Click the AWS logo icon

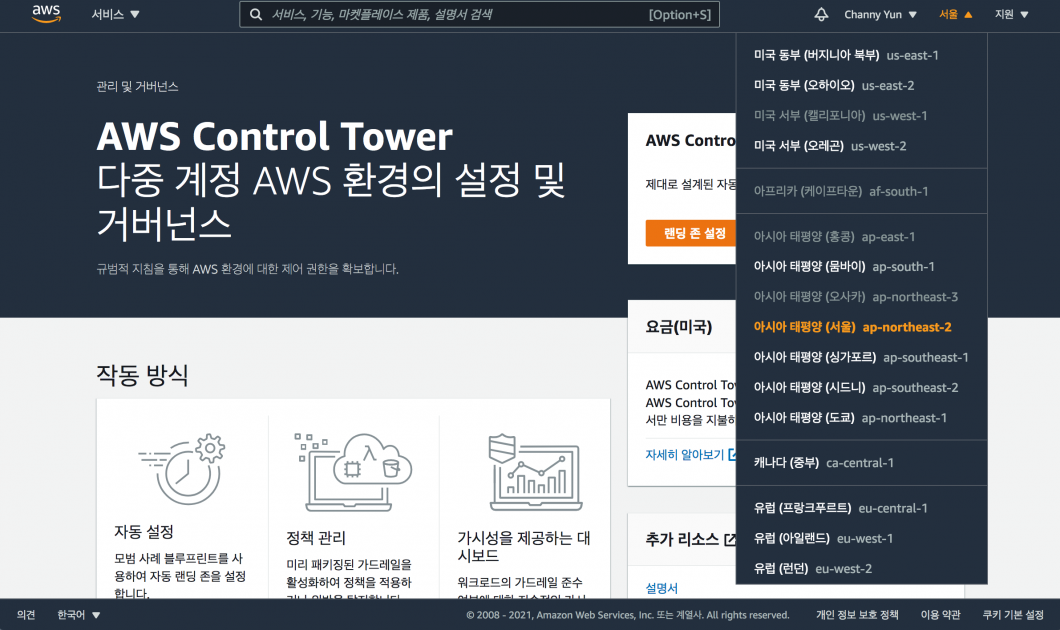click(x=46, y=14)
